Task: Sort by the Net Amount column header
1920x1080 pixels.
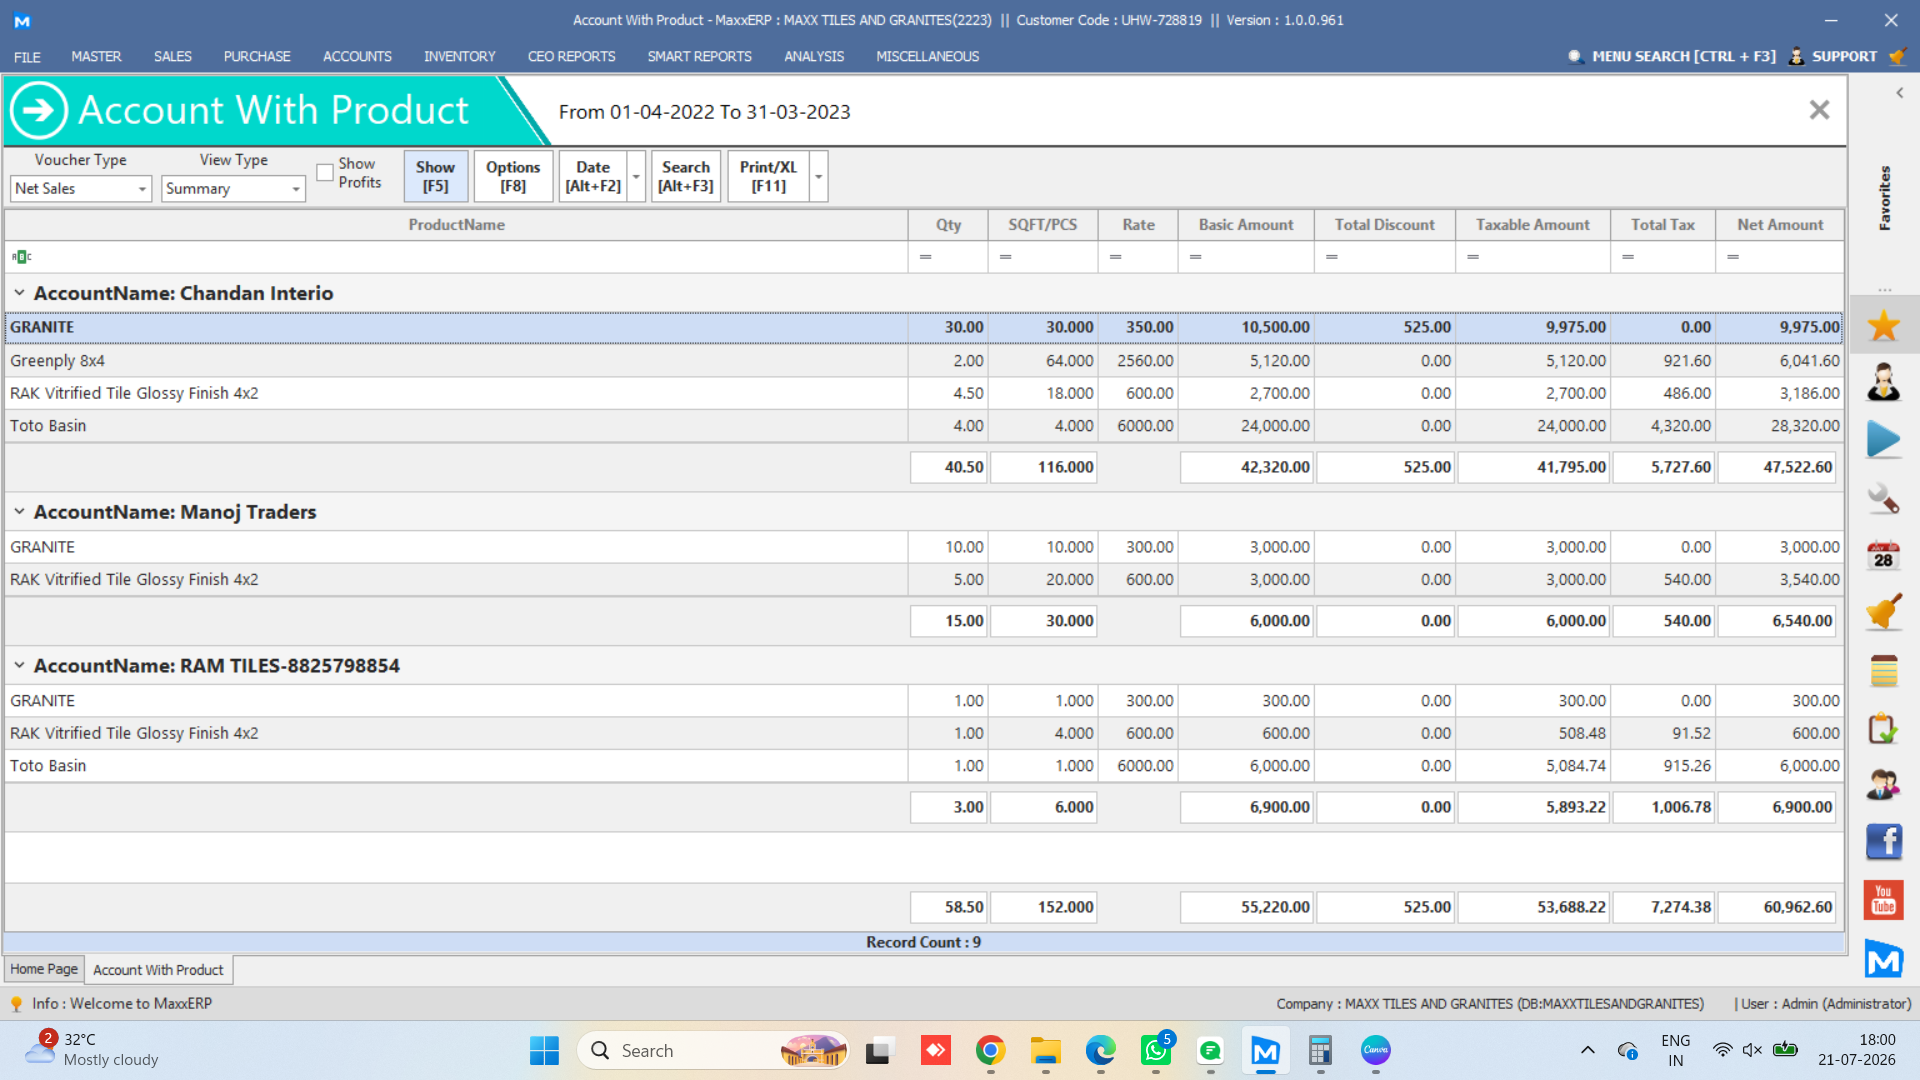Action: pos(1780,225)
